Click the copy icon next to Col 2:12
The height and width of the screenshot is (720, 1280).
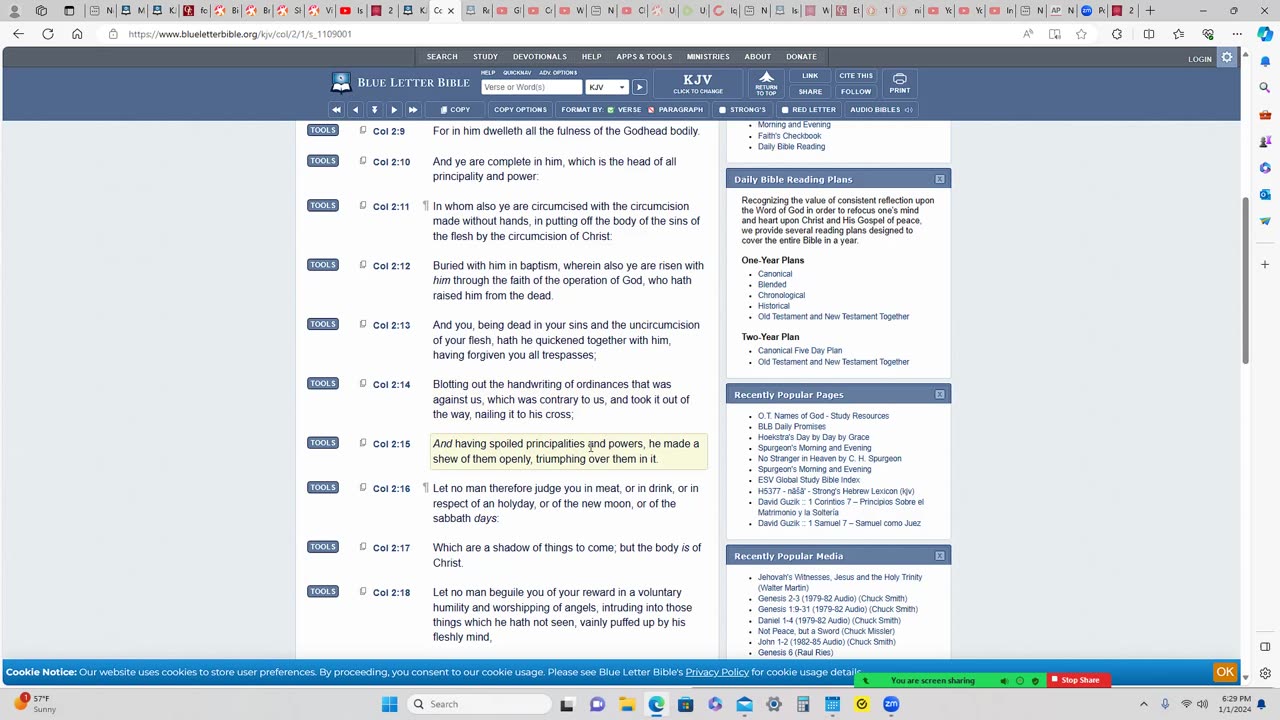[363, 265]
